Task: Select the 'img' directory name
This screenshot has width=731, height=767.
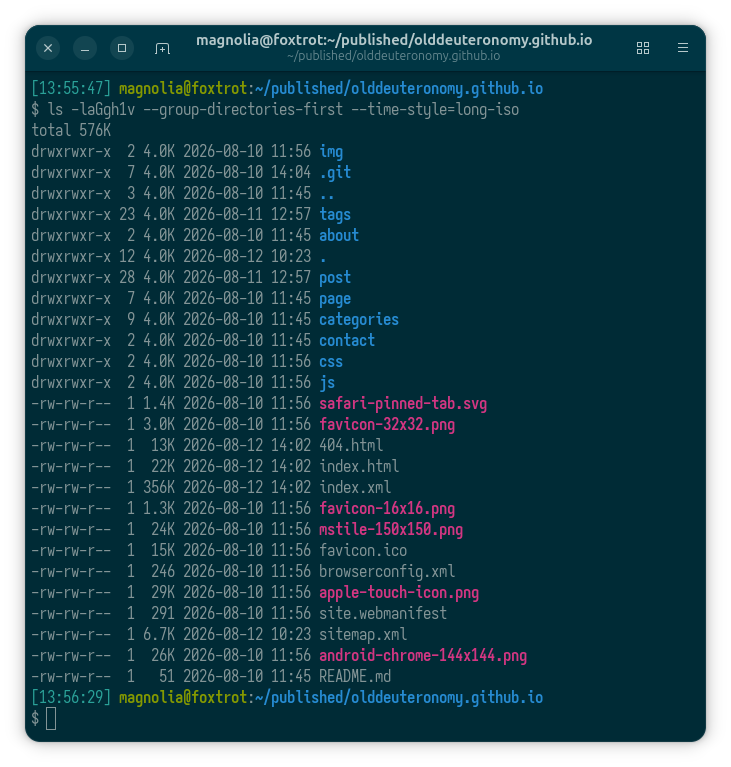Action: click(331, 152)
